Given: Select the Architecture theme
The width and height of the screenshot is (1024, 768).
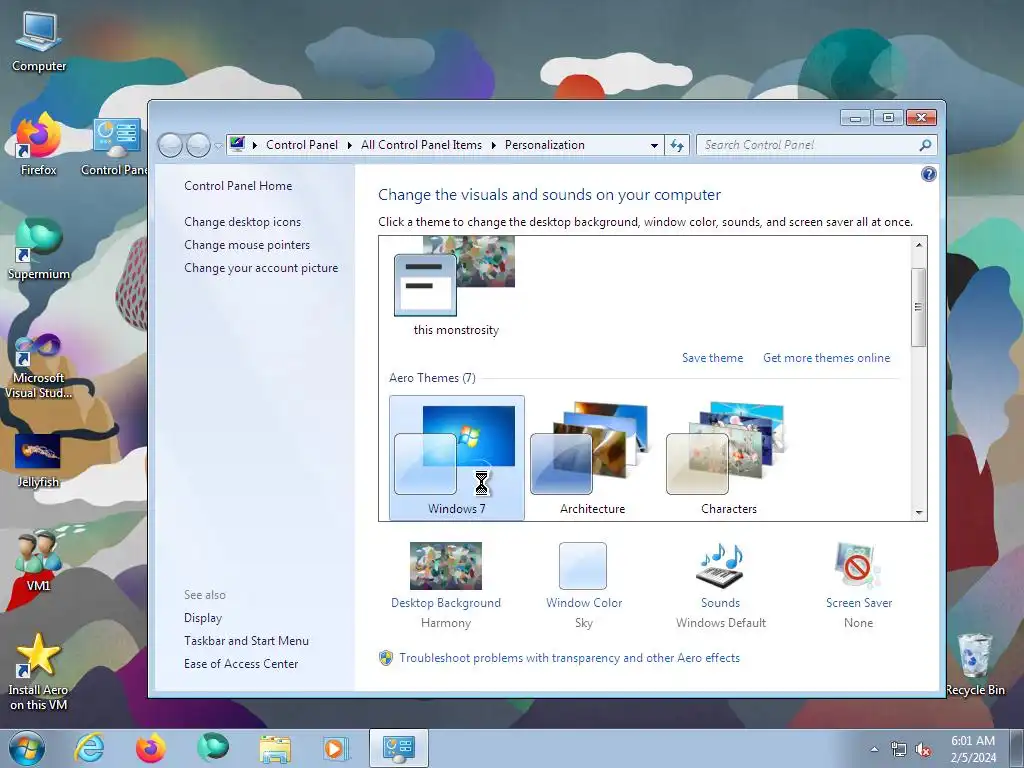Looking at the screenshot, I should pyautogui.click(x=592, y=458).
